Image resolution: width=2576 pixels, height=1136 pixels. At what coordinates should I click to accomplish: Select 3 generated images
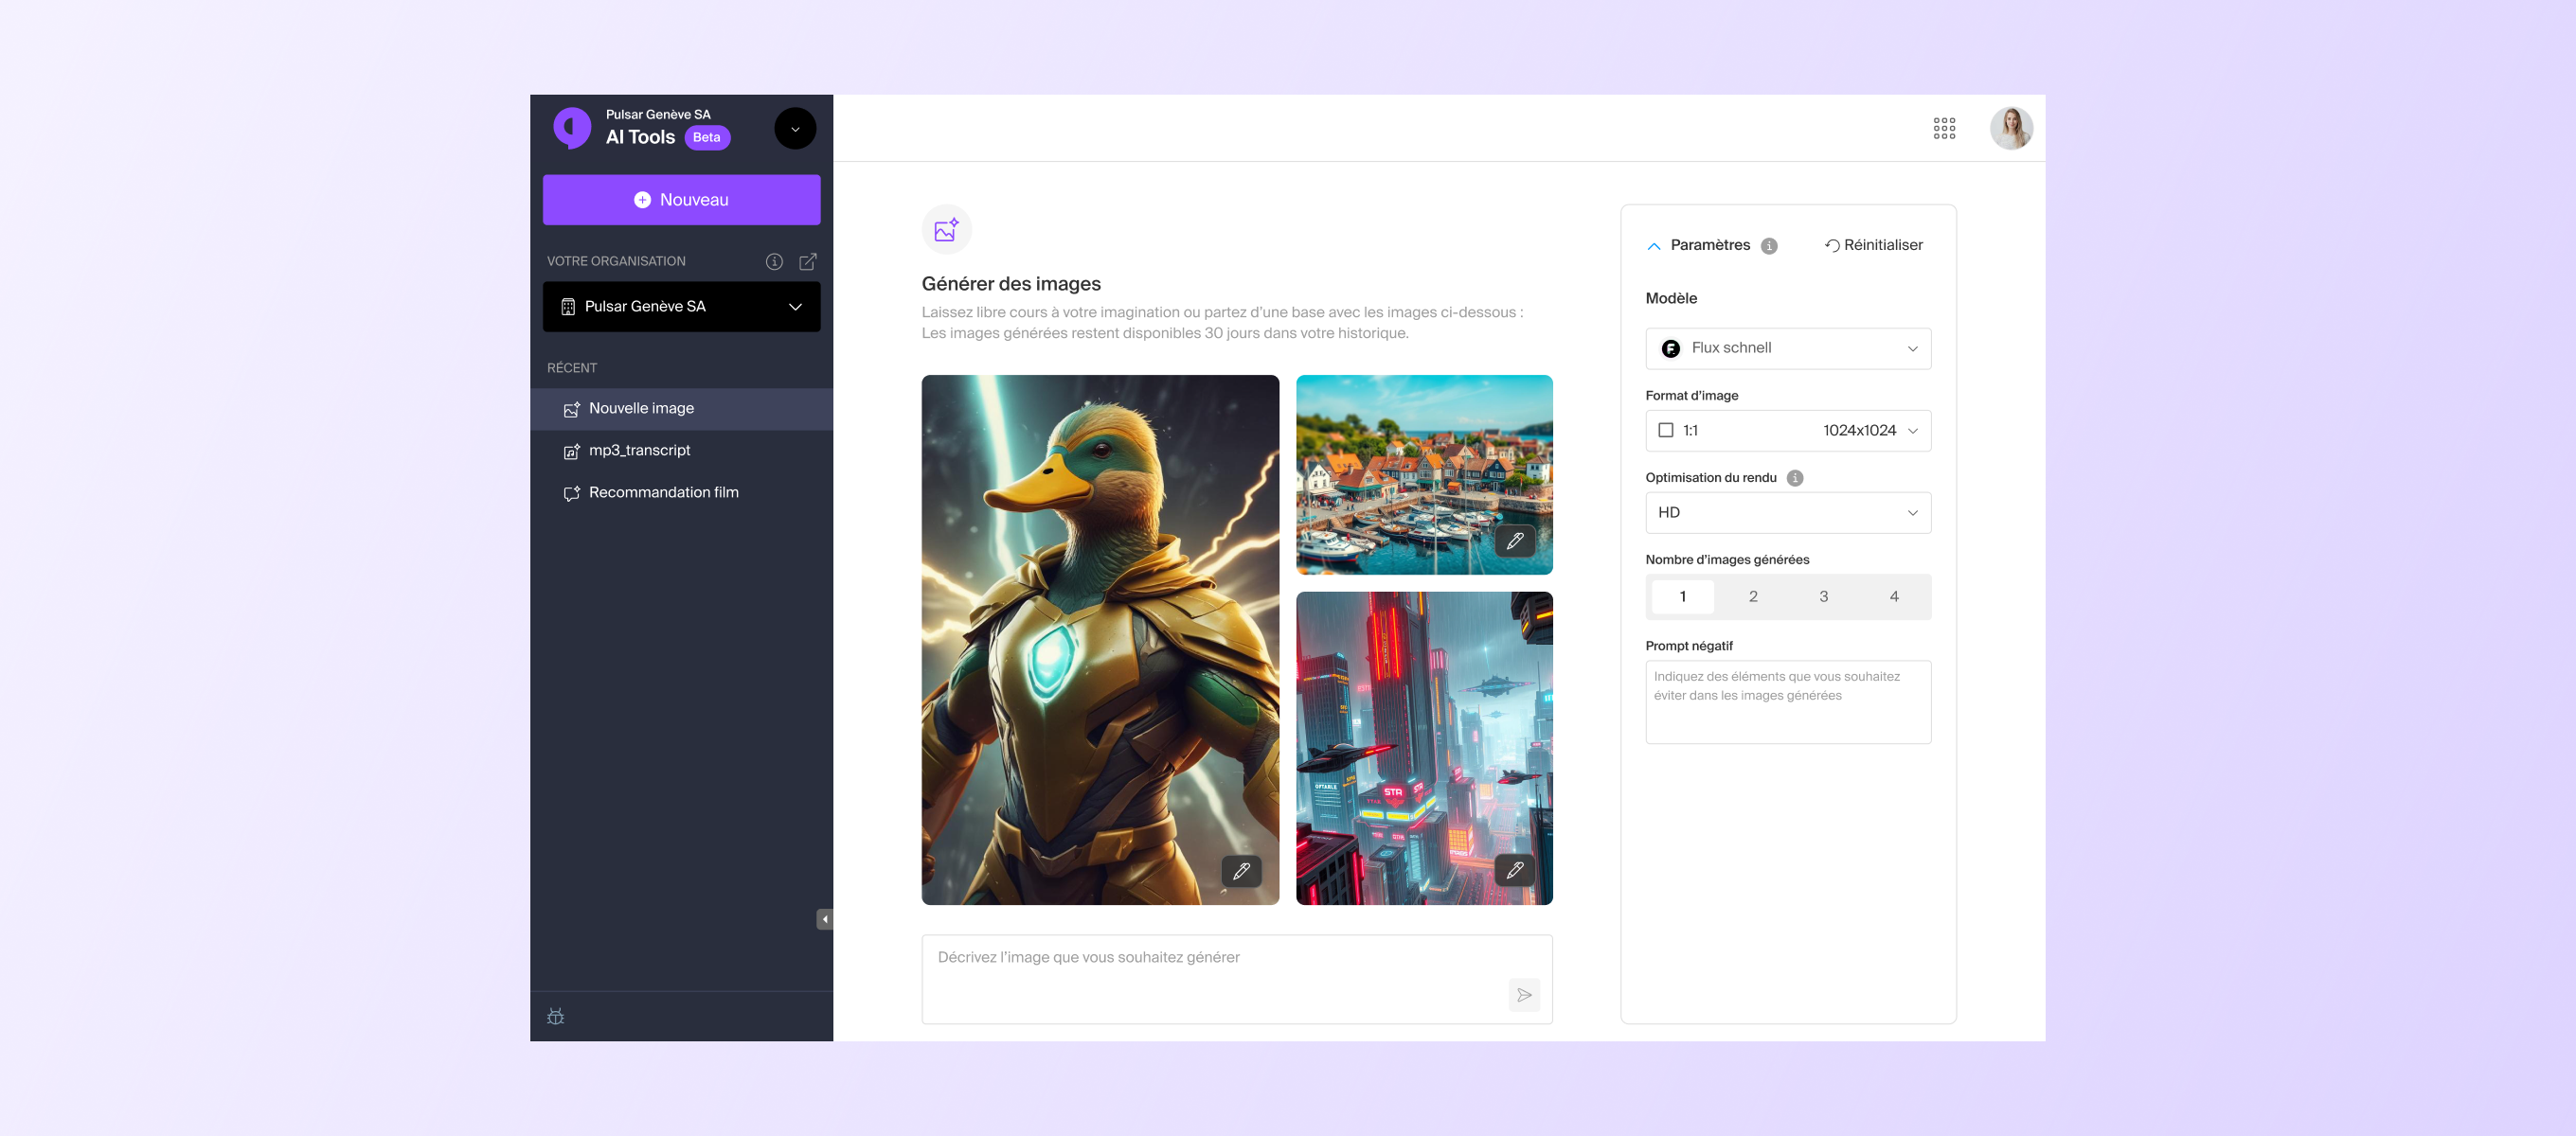click(x=1824, y=596)
